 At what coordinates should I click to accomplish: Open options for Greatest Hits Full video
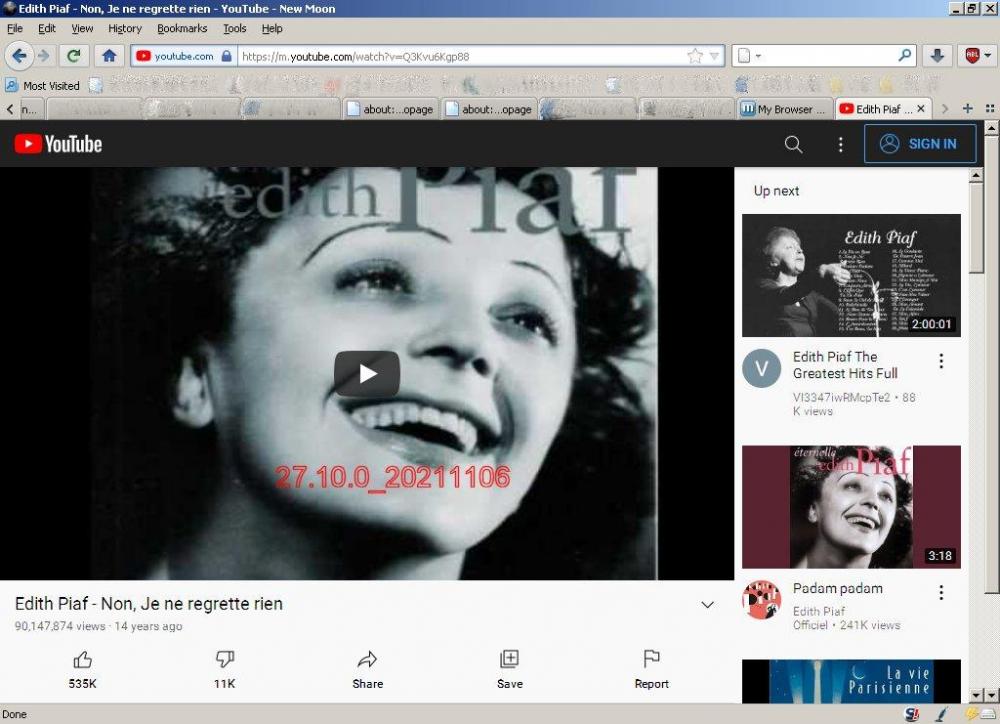940,361
